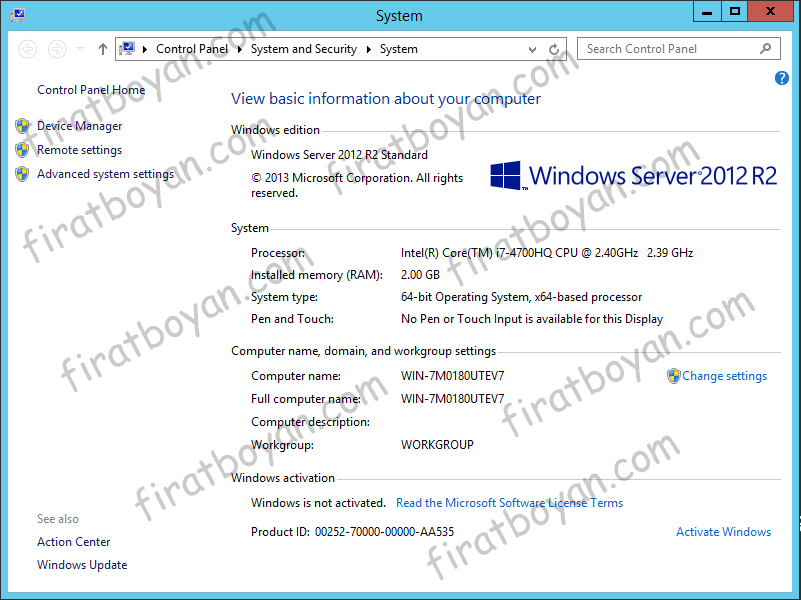Click the shield icon beside Change settings
This screenshot has width=801, height=600.
point(674,376)
